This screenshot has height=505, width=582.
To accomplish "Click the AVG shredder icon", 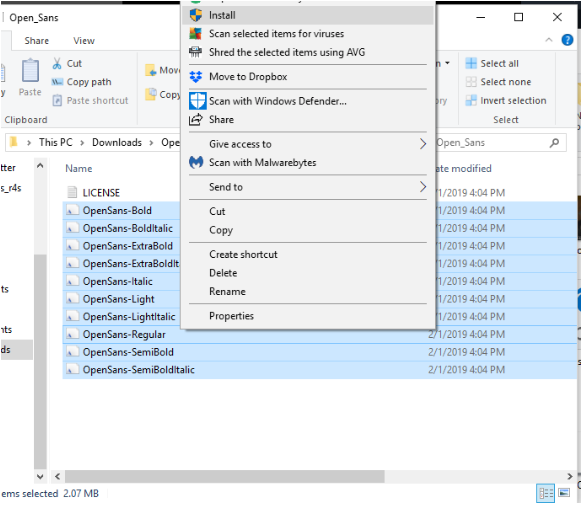I will (196, 52).
